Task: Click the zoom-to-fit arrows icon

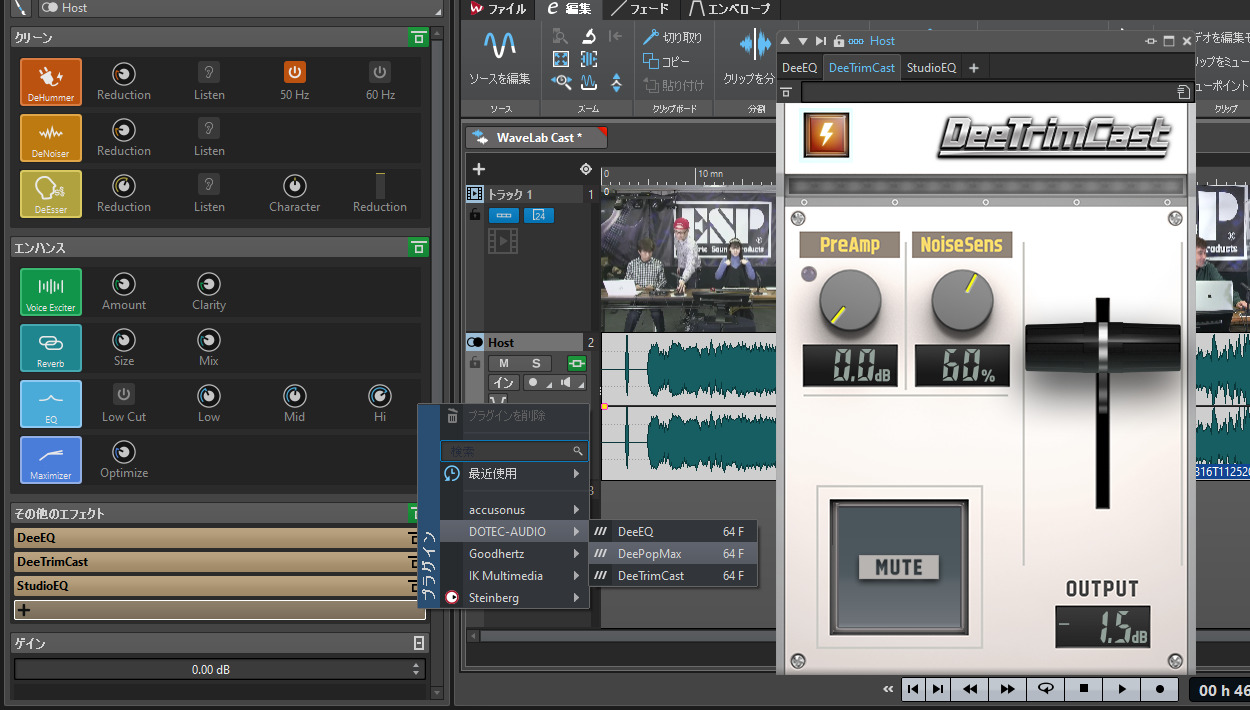Action: pos(561,59)
